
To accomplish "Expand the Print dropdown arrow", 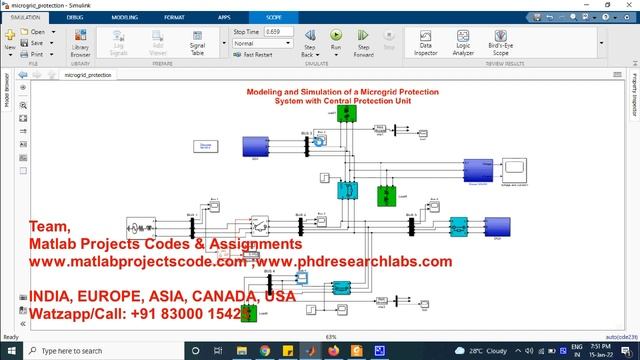I will click(x=52, y=54).
